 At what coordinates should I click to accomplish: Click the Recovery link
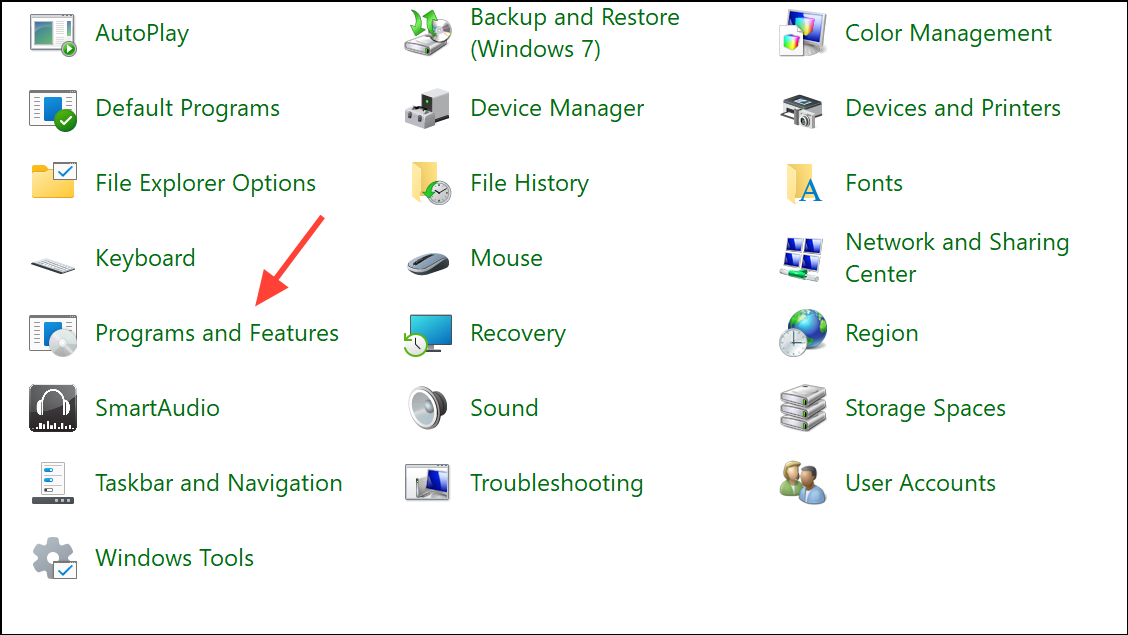[x=518, y=334]
